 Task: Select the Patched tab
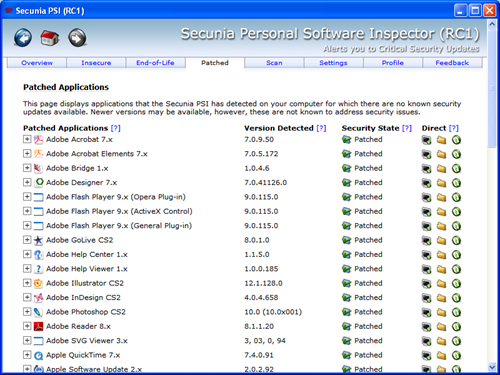(x=215, y=63)
